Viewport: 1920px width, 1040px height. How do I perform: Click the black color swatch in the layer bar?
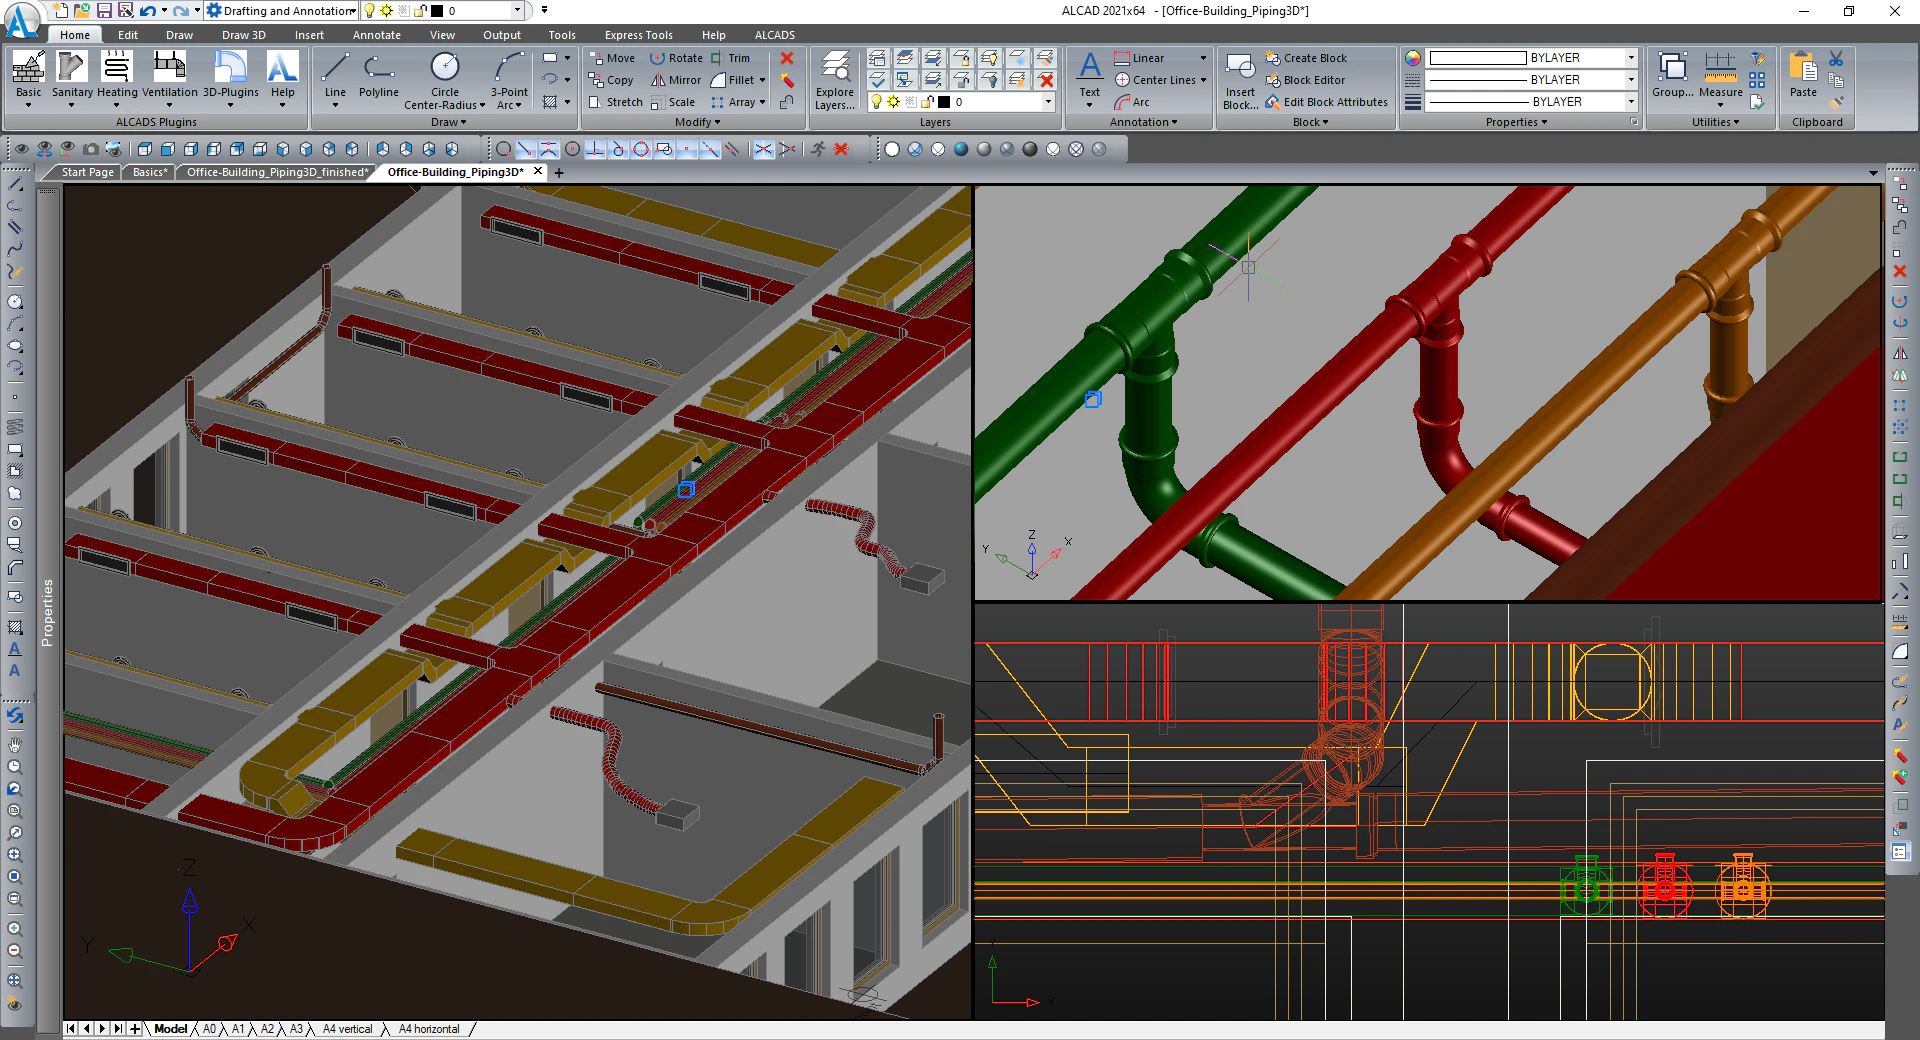click(x=944, y=101)
